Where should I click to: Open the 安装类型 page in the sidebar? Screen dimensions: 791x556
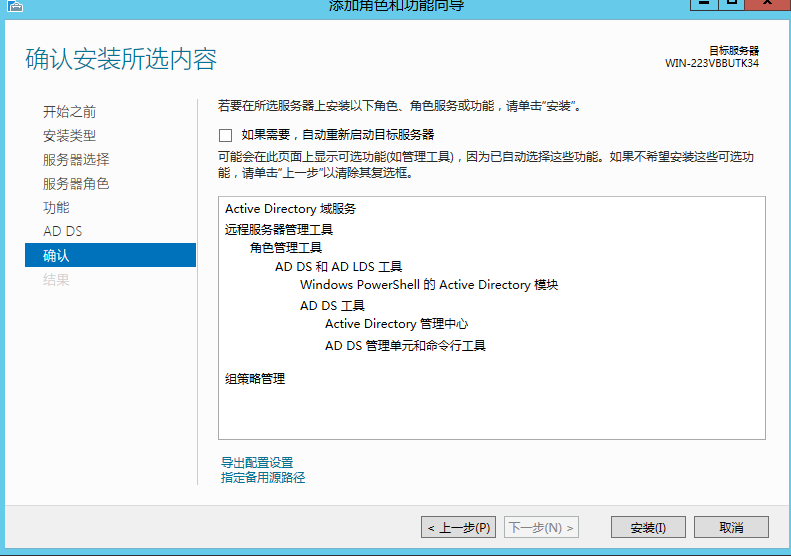click(x=69, y=136)
